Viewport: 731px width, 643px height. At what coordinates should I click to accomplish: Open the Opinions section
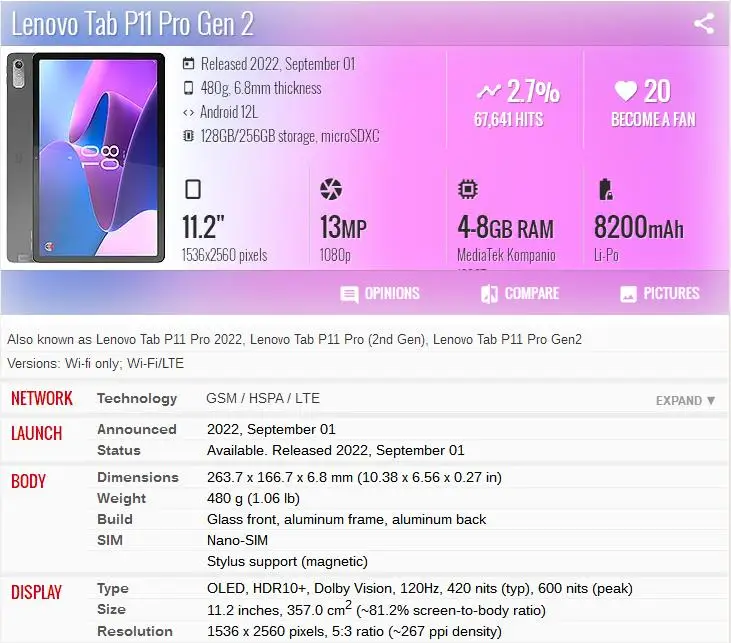[x=380, y=293]
